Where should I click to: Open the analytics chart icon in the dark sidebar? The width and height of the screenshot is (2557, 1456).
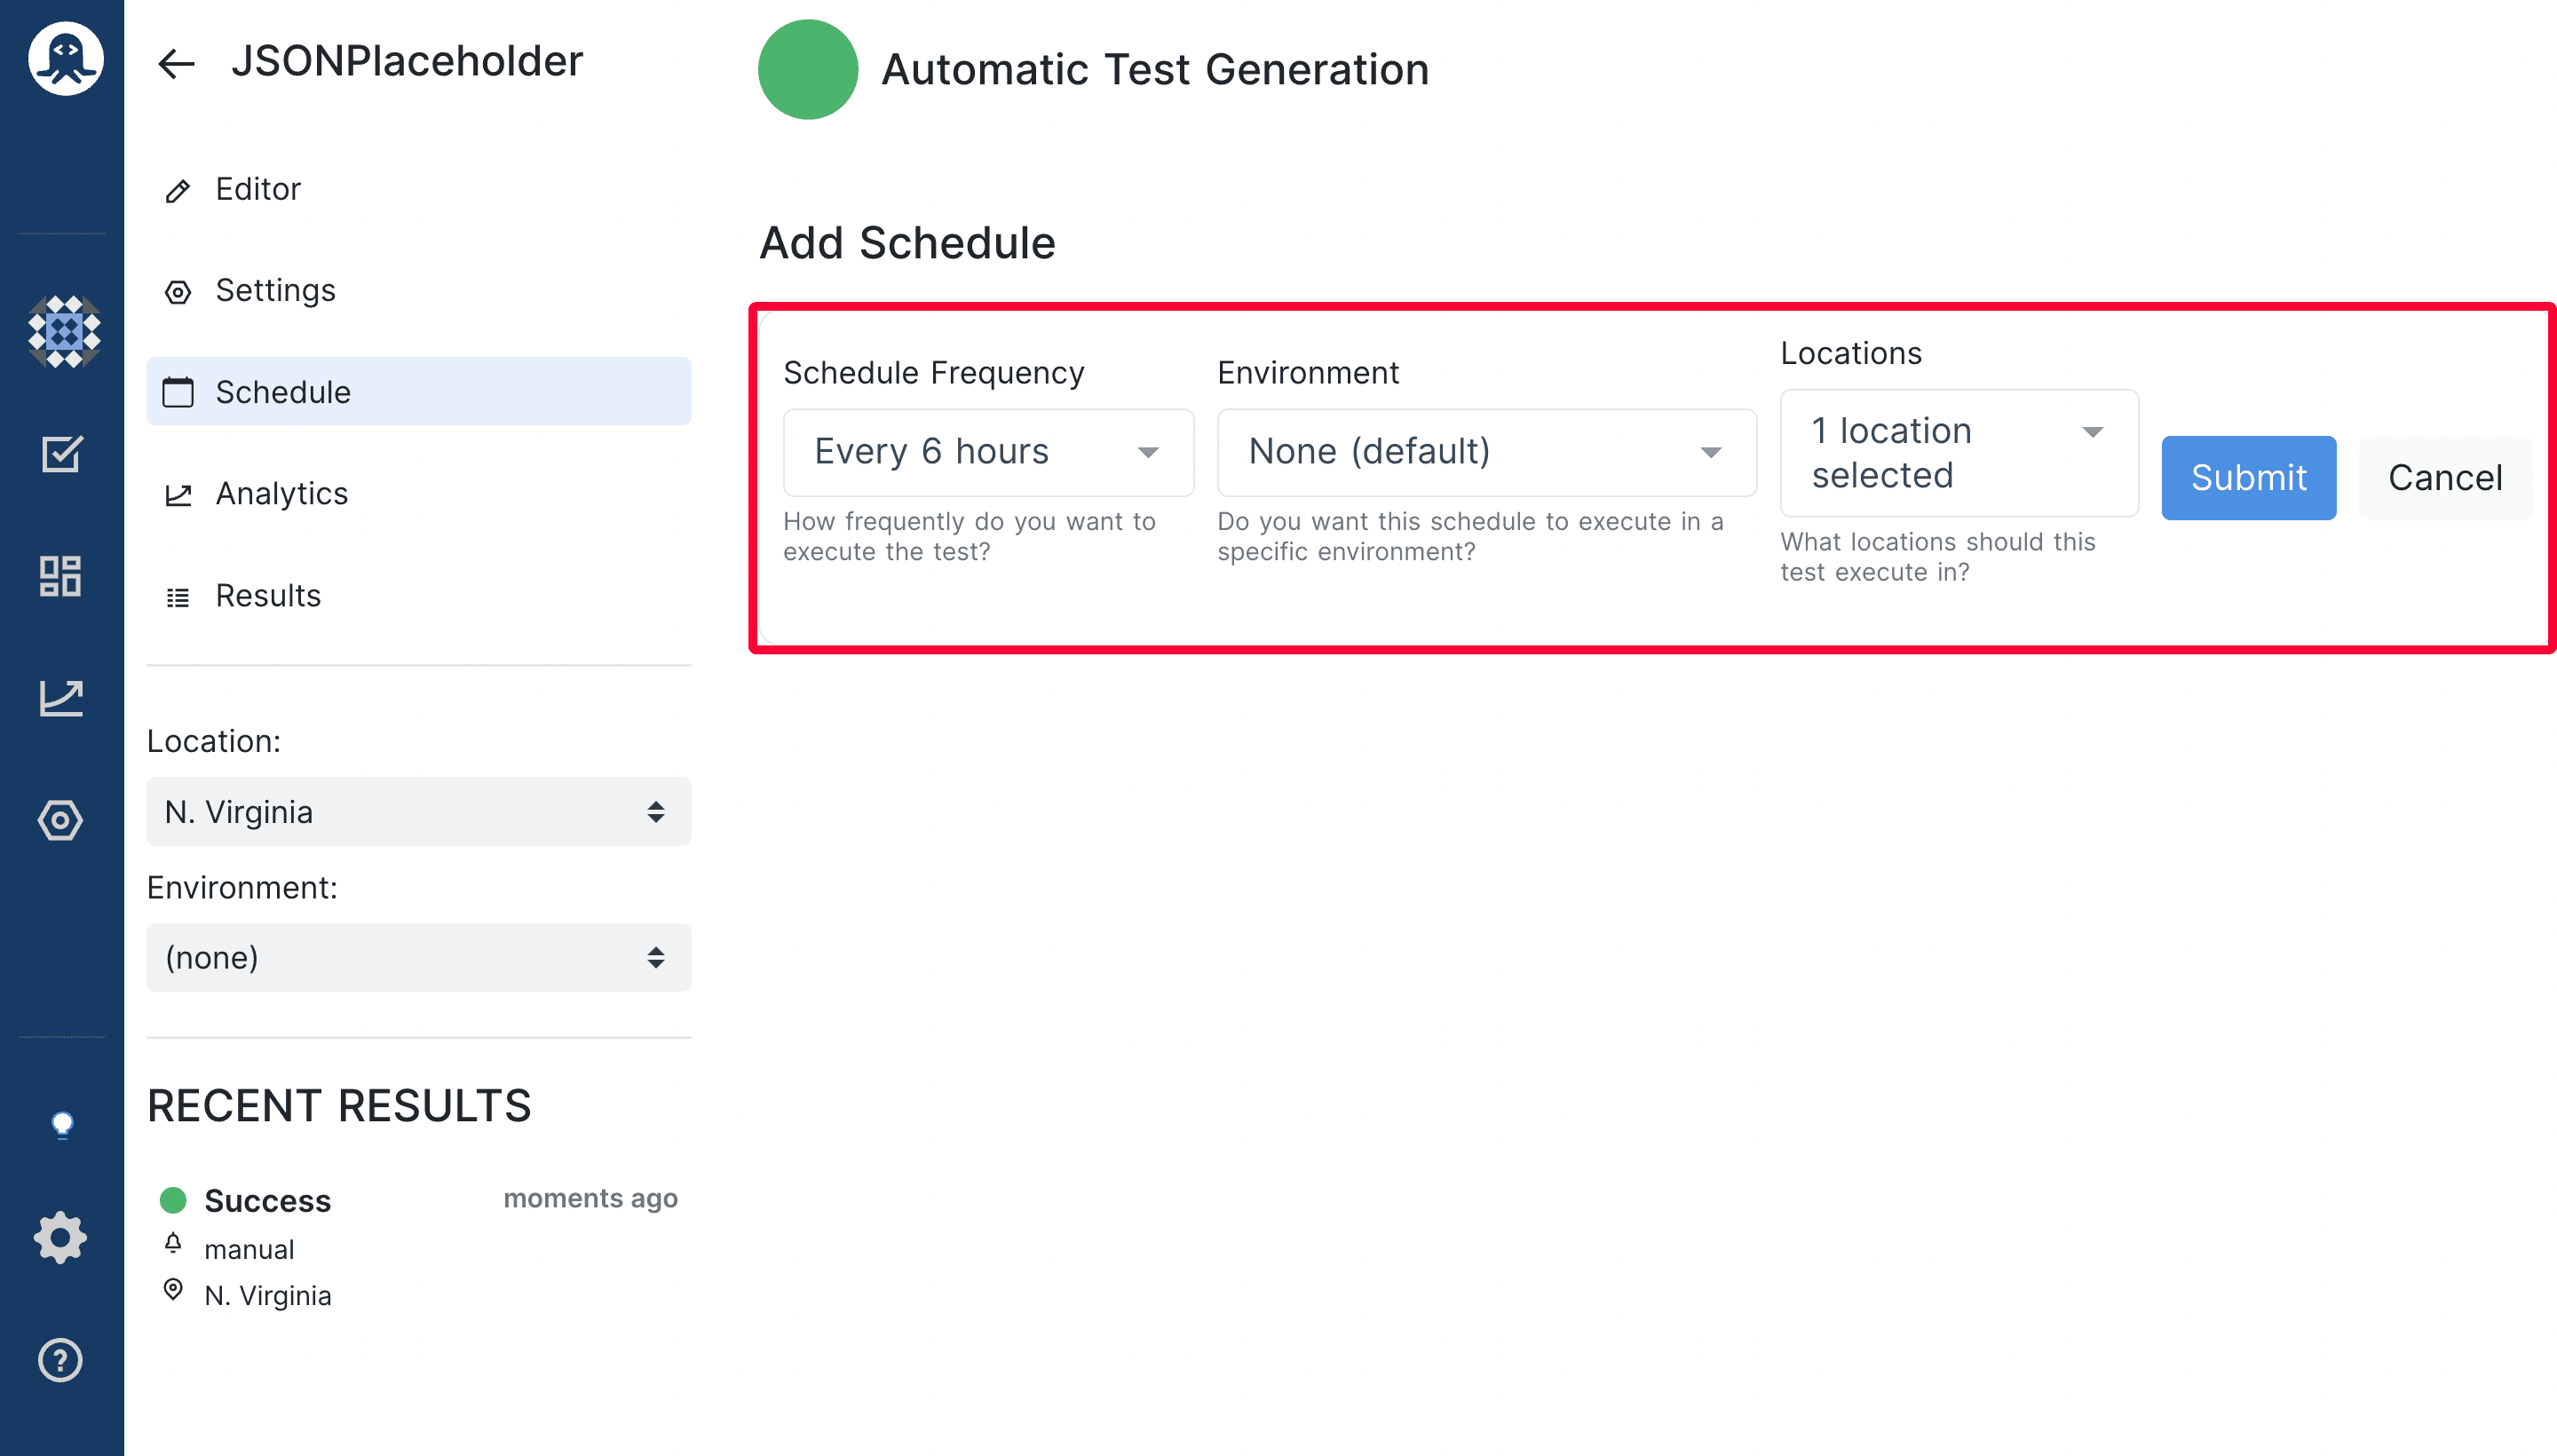click(x=61, y=698)
